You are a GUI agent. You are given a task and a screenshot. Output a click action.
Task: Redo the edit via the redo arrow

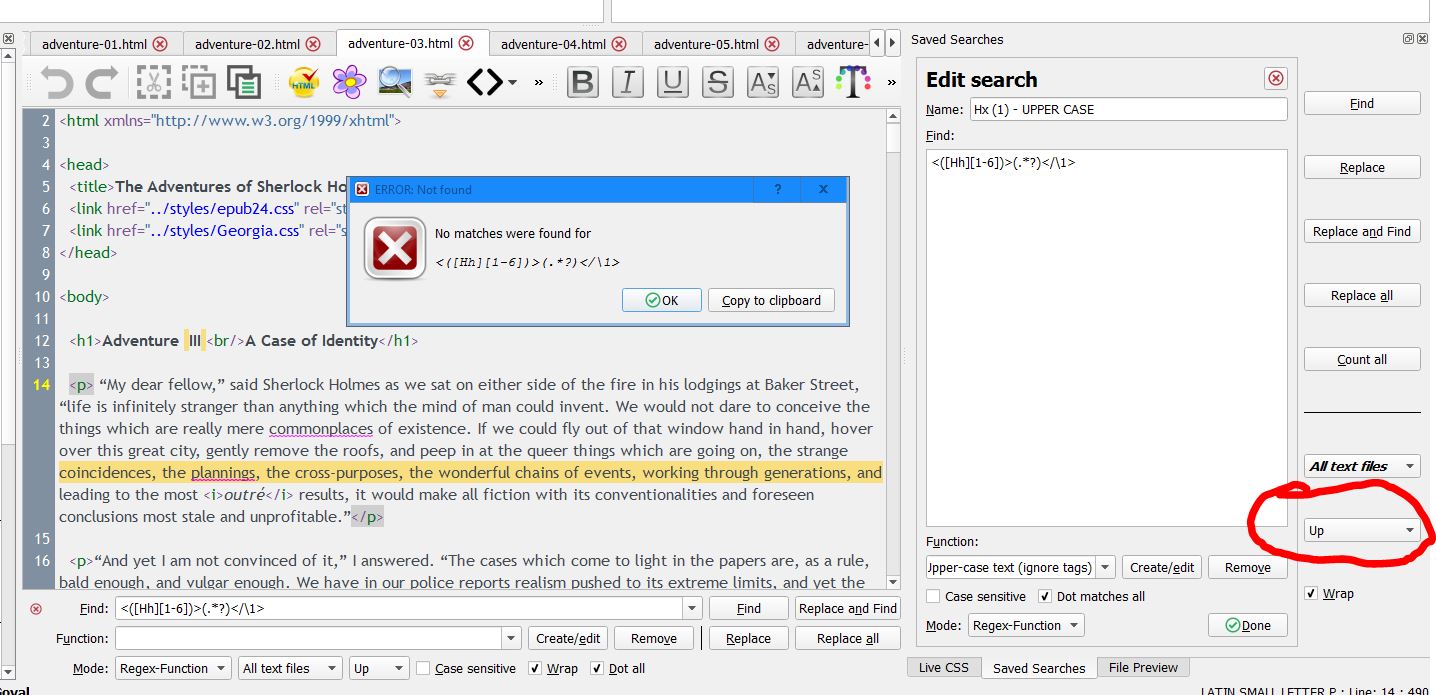pos(101,82)
